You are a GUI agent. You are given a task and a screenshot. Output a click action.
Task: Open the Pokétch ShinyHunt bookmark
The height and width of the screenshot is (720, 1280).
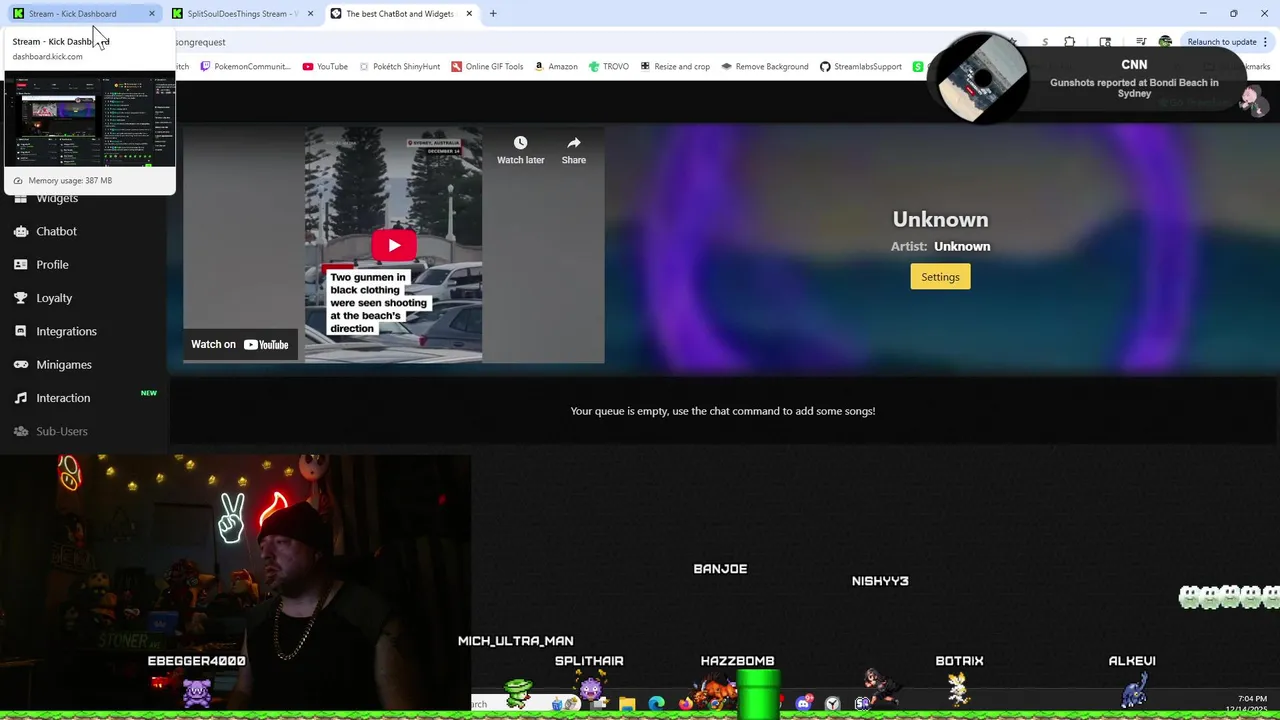coord(399,67)
